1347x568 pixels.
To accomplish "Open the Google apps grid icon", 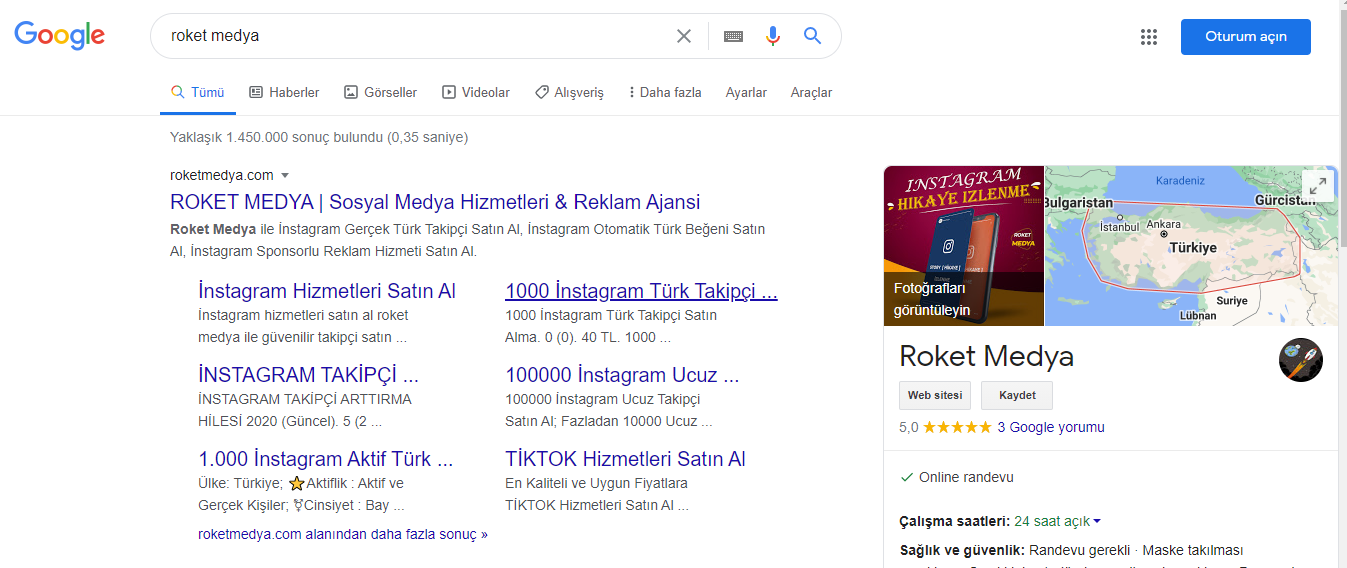I will click(x=1149, y=37).
